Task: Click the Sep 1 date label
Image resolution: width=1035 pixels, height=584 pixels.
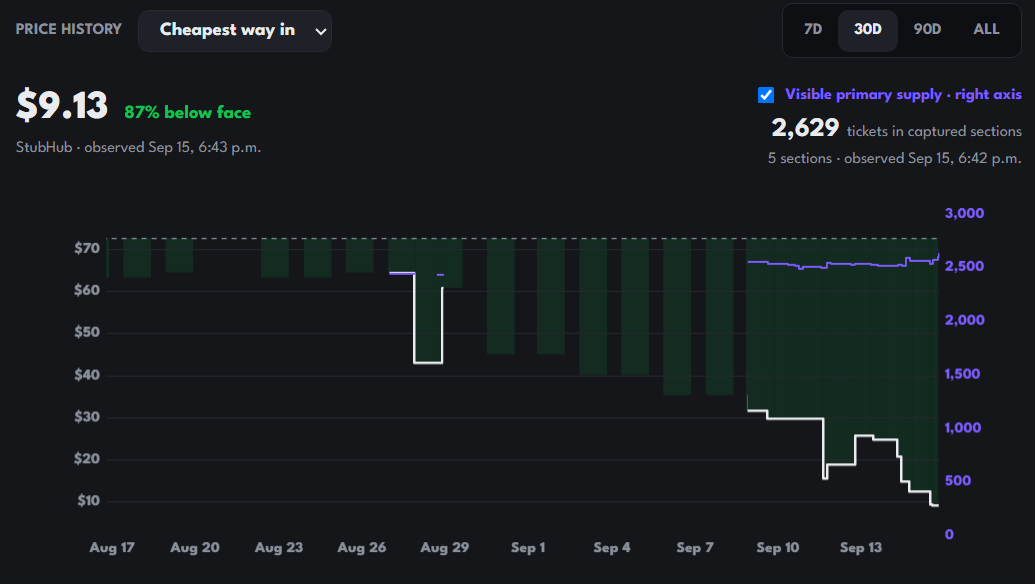Action: [x=528, y=548]
